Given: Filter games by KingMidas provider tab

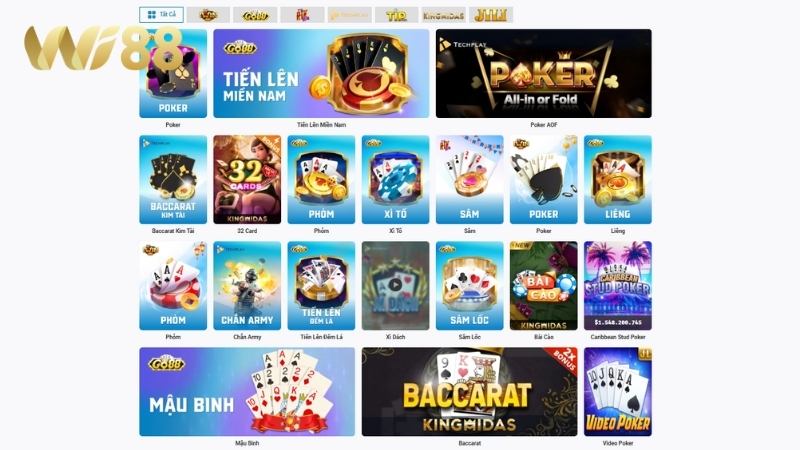Looking at the screenshot, I should (443, 15).
